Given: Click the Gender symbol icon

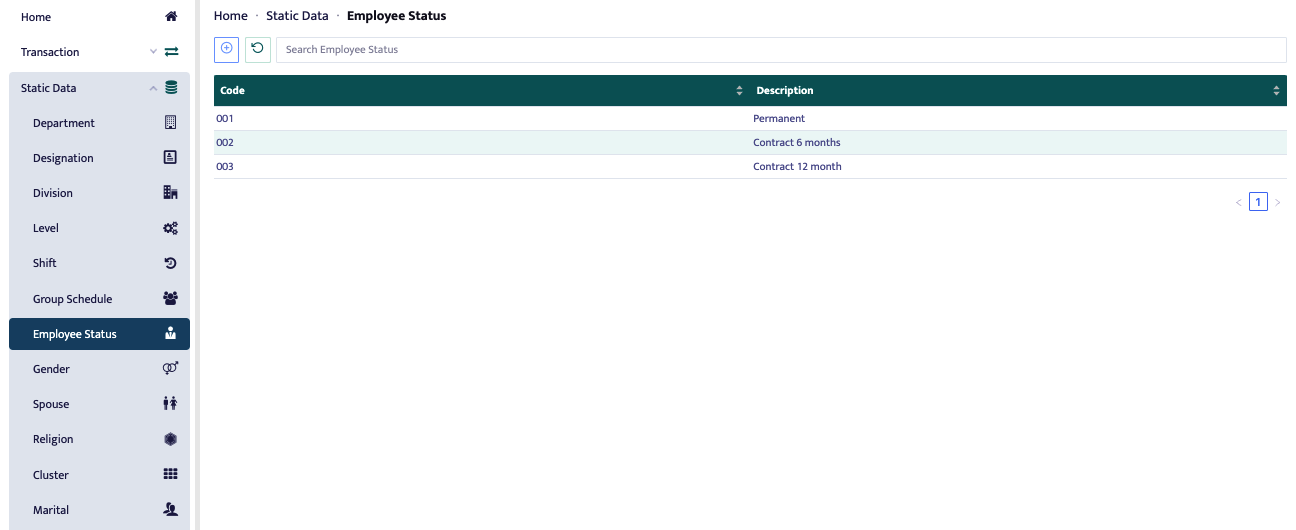Looking at the screenshot, I should [x=170, y=369].
